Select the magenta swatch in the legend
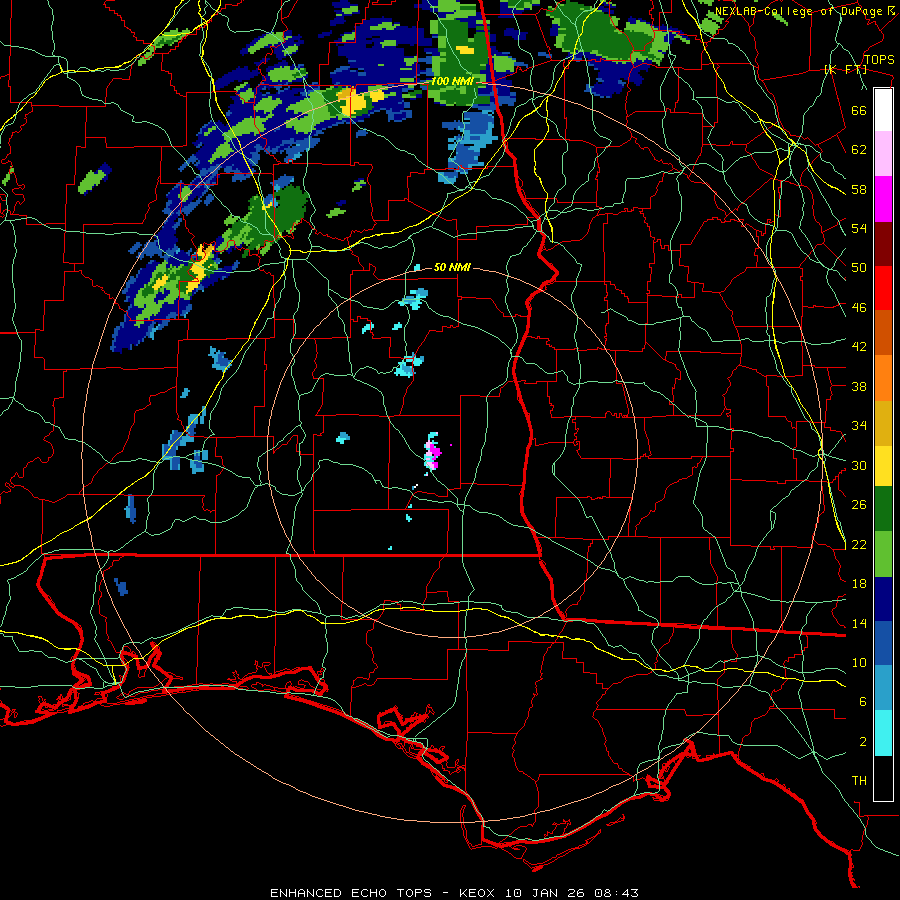This screenshot has width=900, height=900. pyautogui.click(x=883, y=199)
